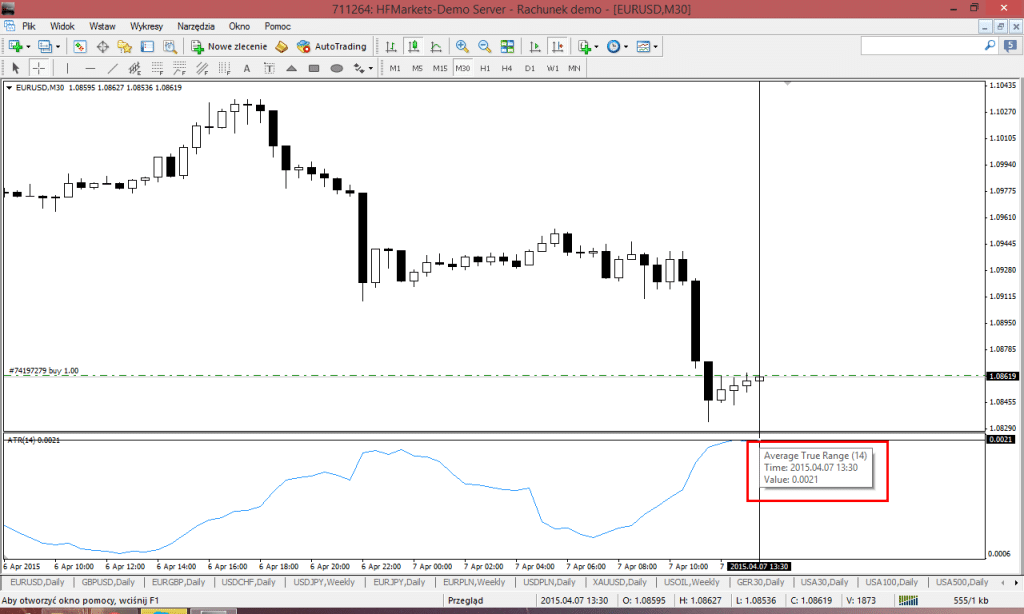
Task: Toggle the chart shift option
Action: (557, 46)
